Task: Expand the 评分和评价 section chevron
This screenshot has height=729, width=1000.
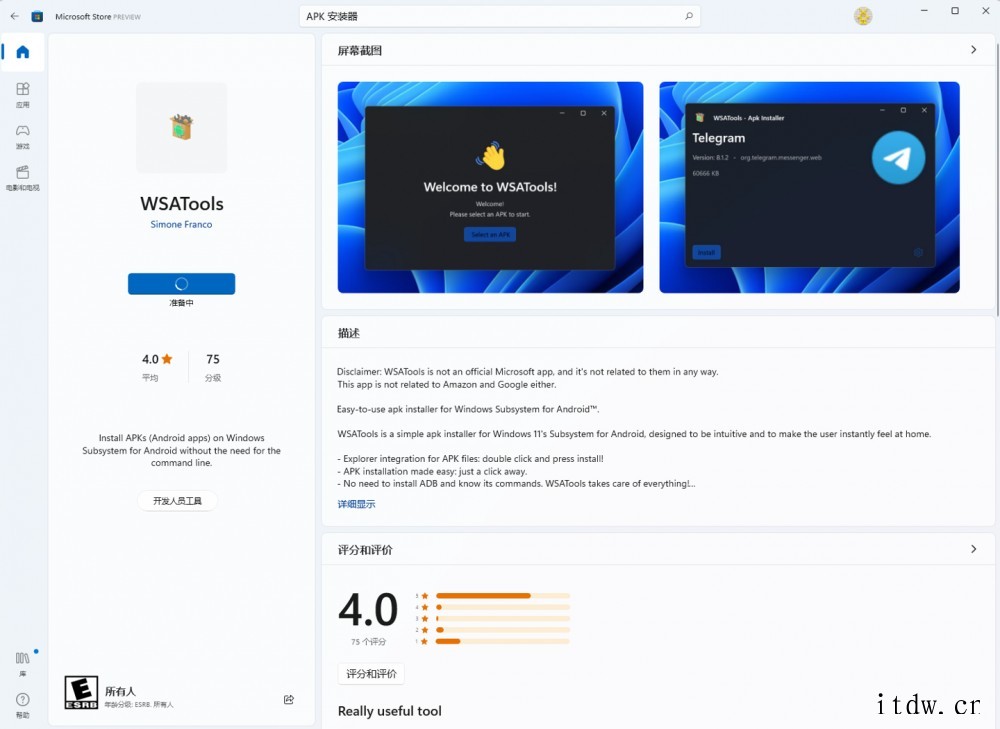Action: click(x=973, y=549)
